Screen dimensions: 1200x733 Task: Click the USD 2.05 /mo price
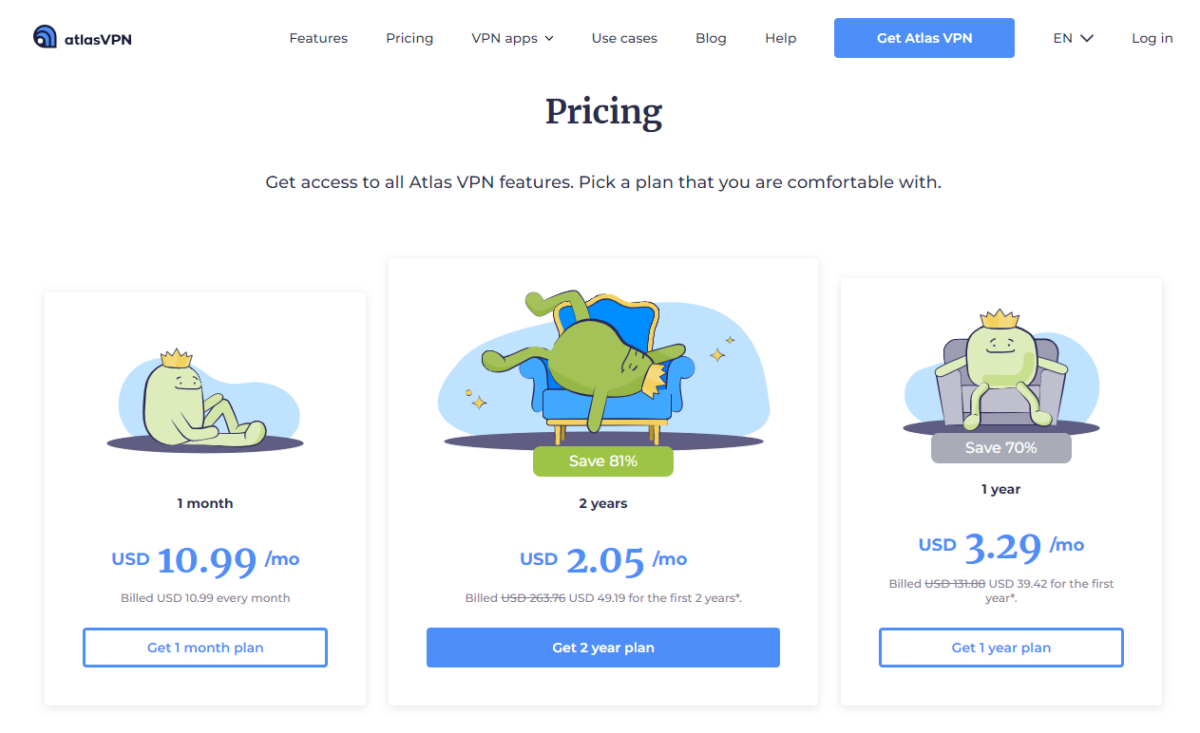tap(603, 560)
